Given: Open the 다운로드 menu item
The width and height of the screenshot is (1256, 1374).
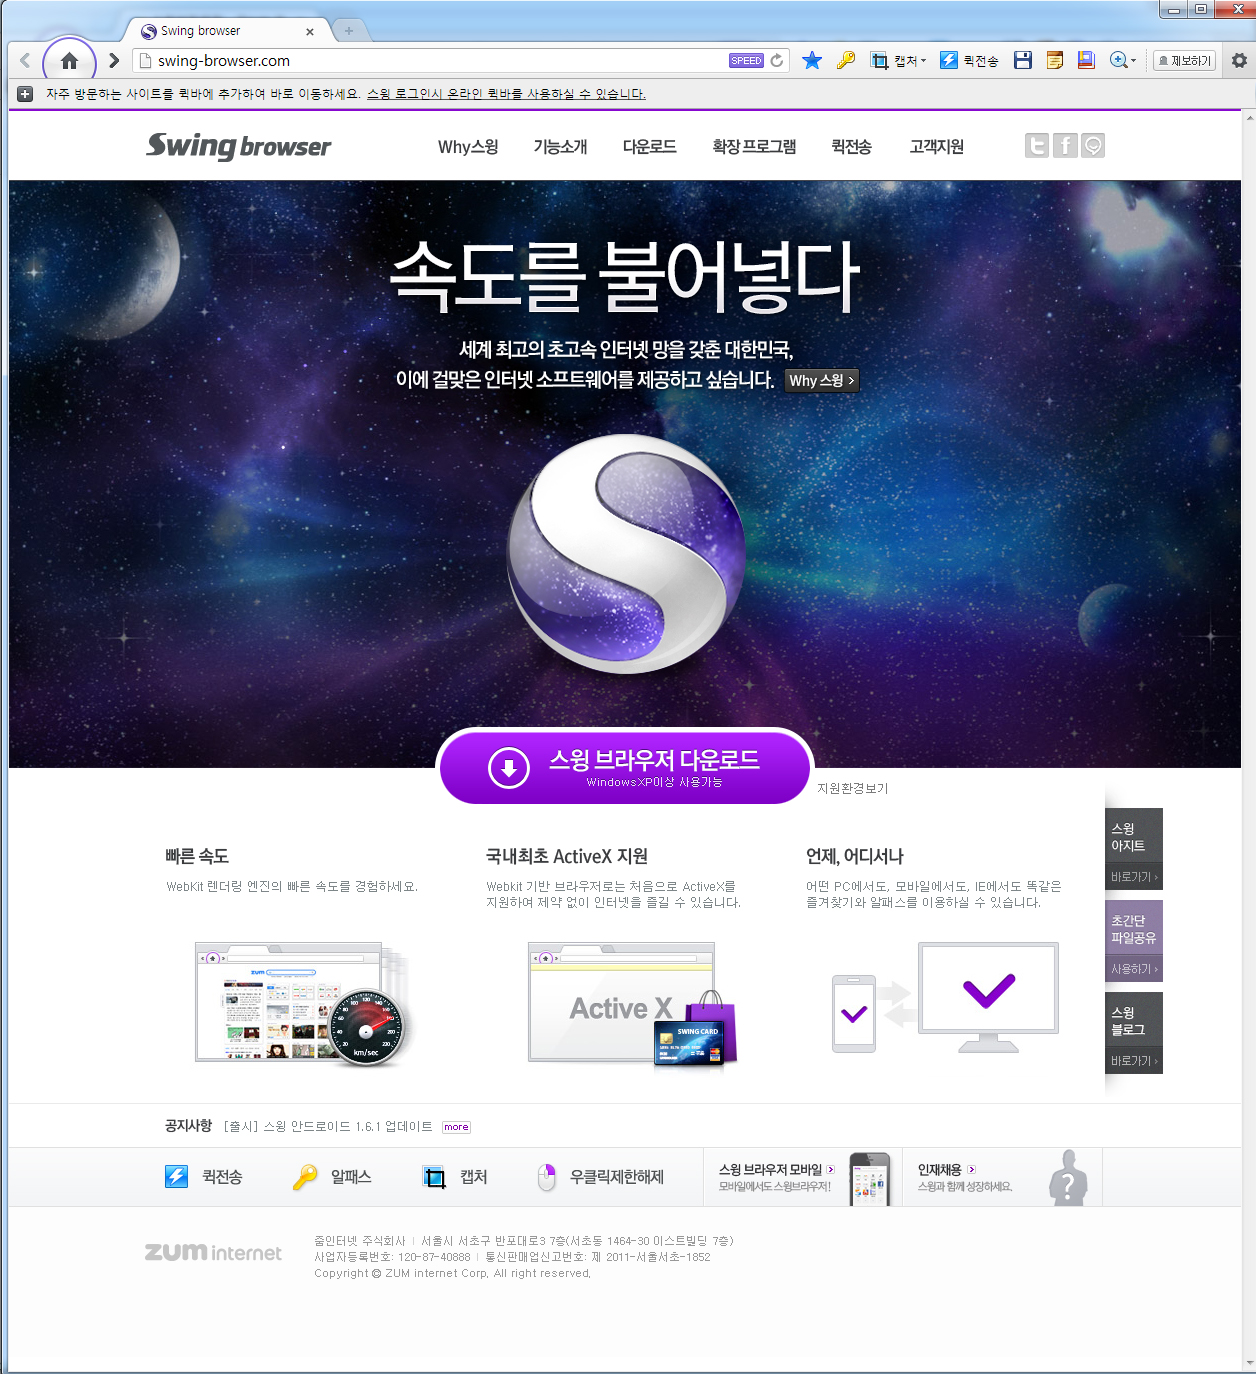Looking at the screenshot, I should point(649,147).
